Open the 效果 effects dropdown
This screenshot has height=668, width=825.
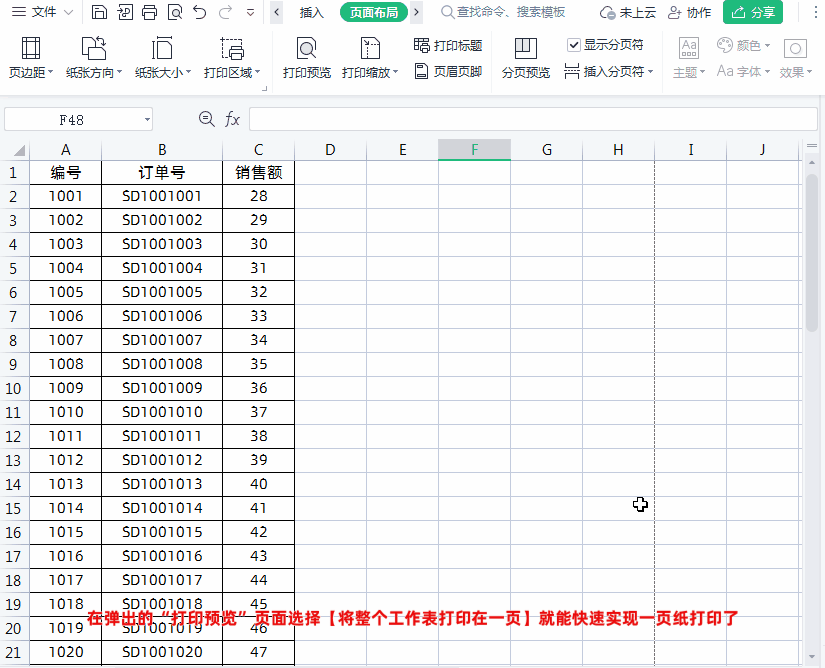(x=795, y=58)
